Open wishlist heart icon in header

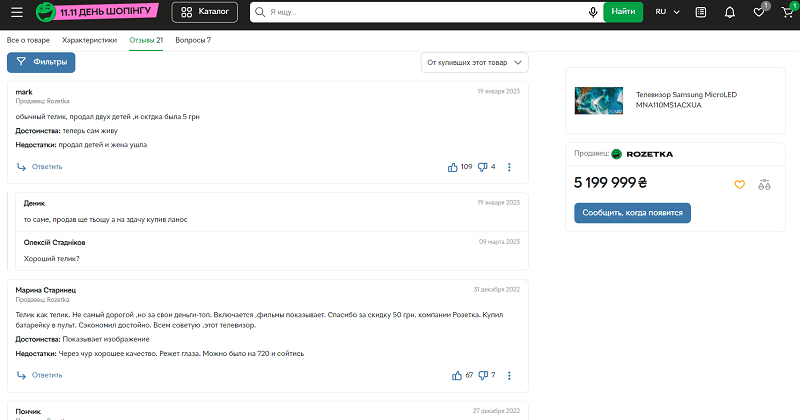pyautogui.click(x=759, y=12)
